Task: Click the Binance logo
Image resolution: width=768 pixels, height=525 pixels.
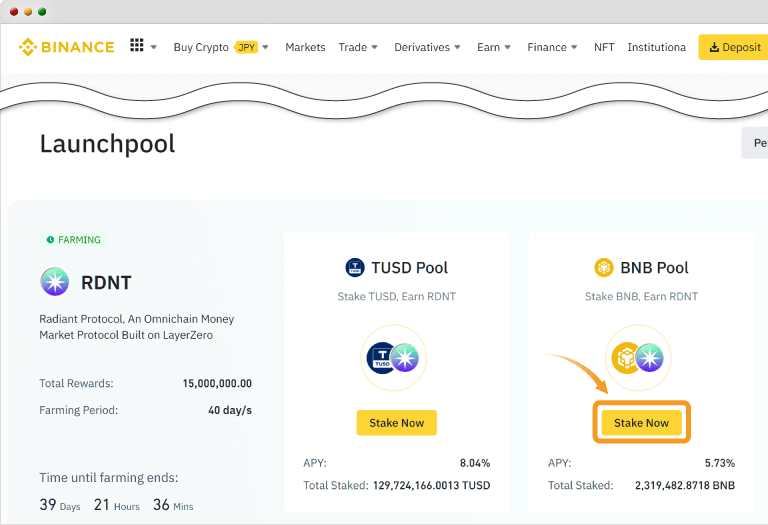Action: 66,47
